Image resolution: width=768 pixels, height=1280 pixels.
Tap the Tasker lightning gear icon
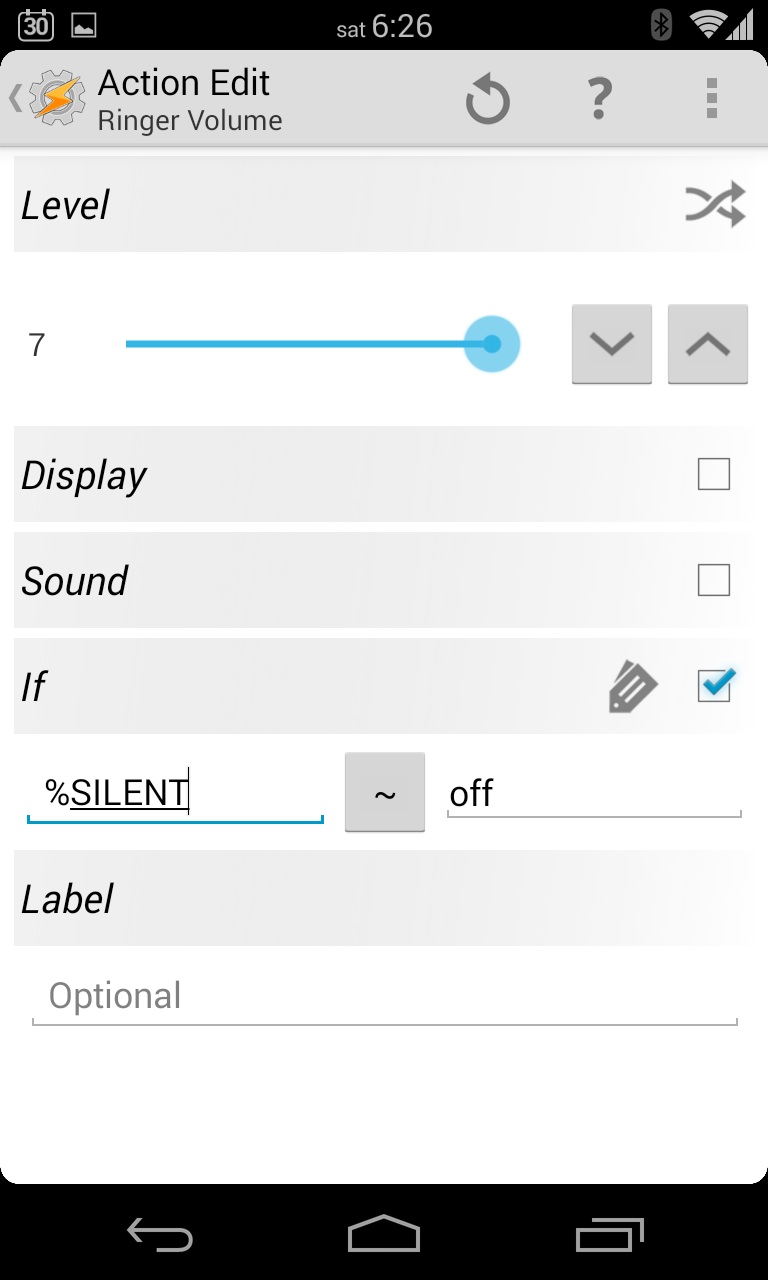tap(56, 98)
